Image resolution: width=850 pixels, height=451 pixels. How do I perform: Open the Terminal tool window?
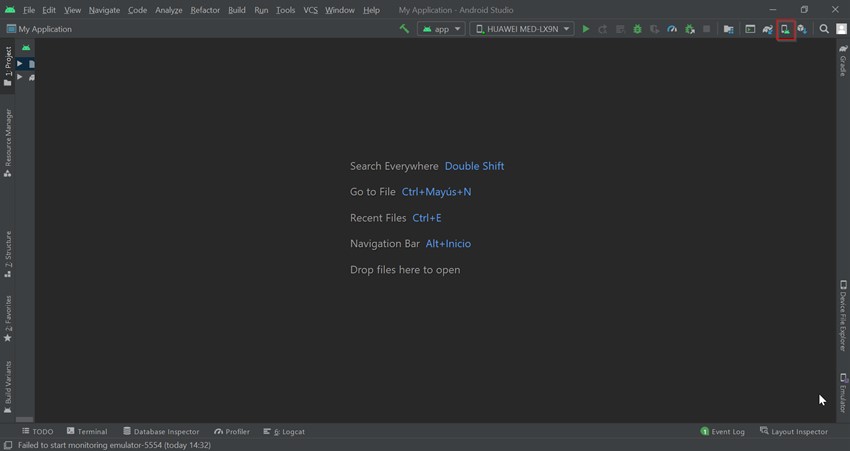(x=87, y=431)
